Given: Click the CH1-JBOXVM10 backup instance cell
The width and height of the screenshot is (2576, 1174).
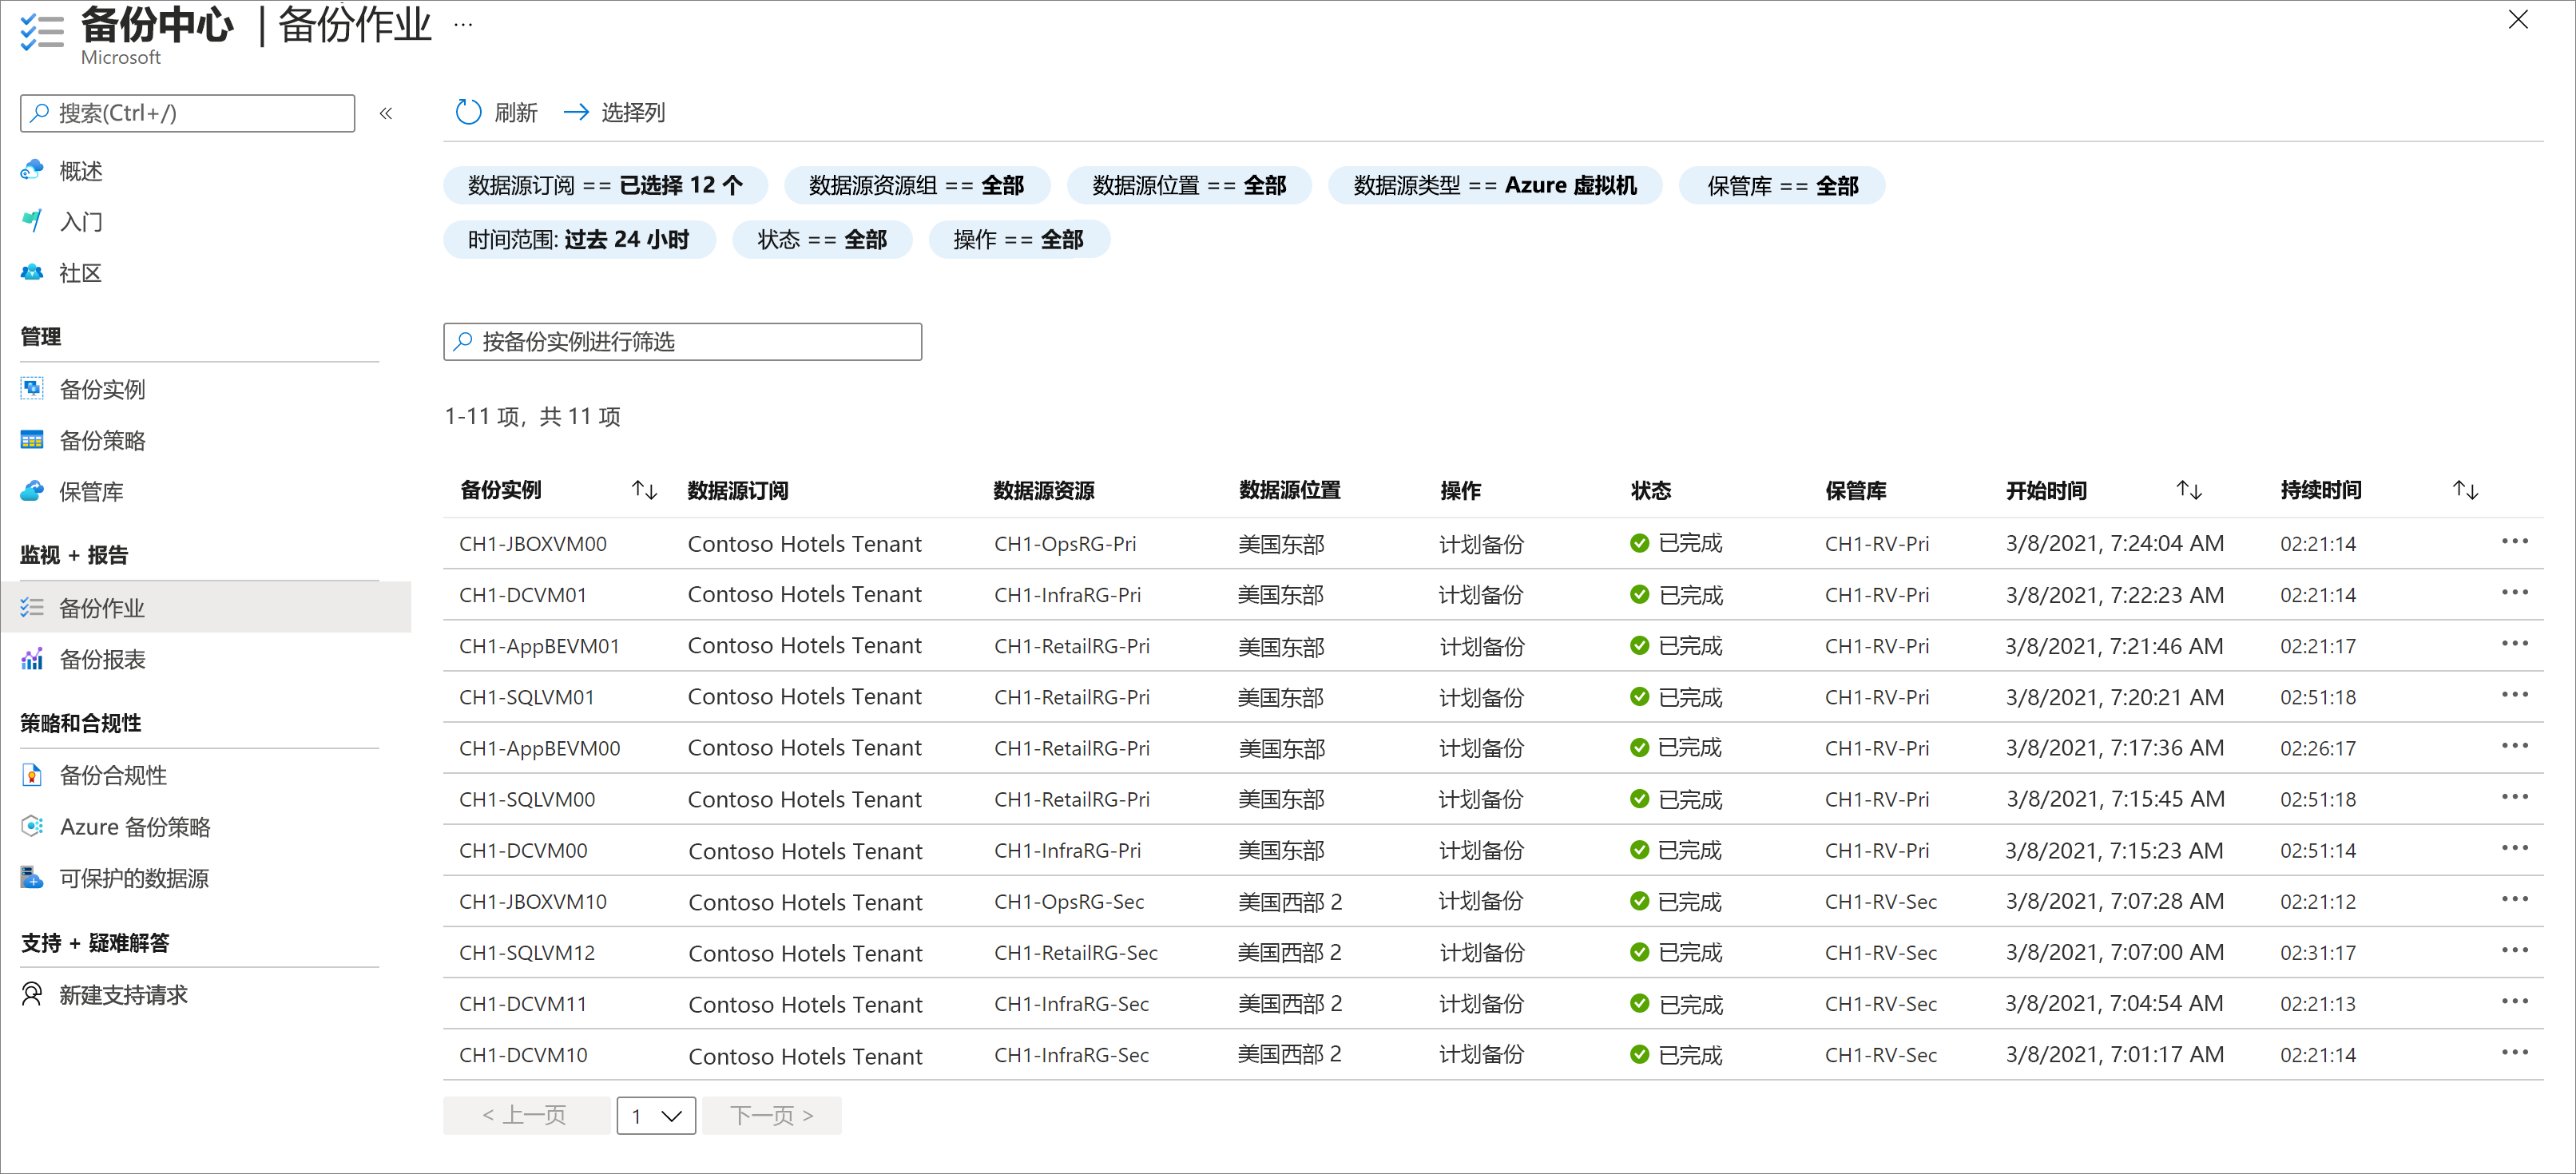Looking at the screenshot, I should (x=533, y=901).
